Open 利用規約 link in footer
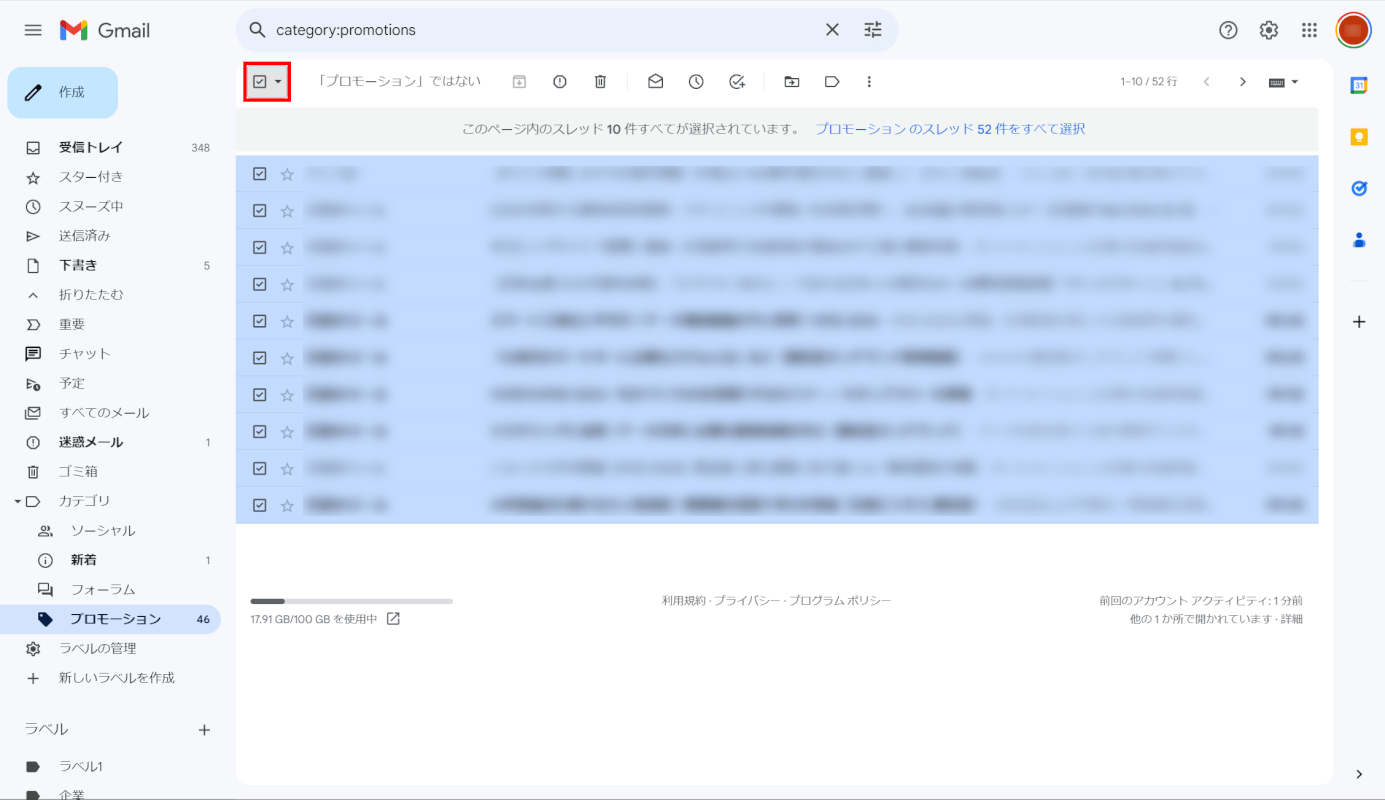The width and height of the screenshot is (1385, 800). [684, 601]
